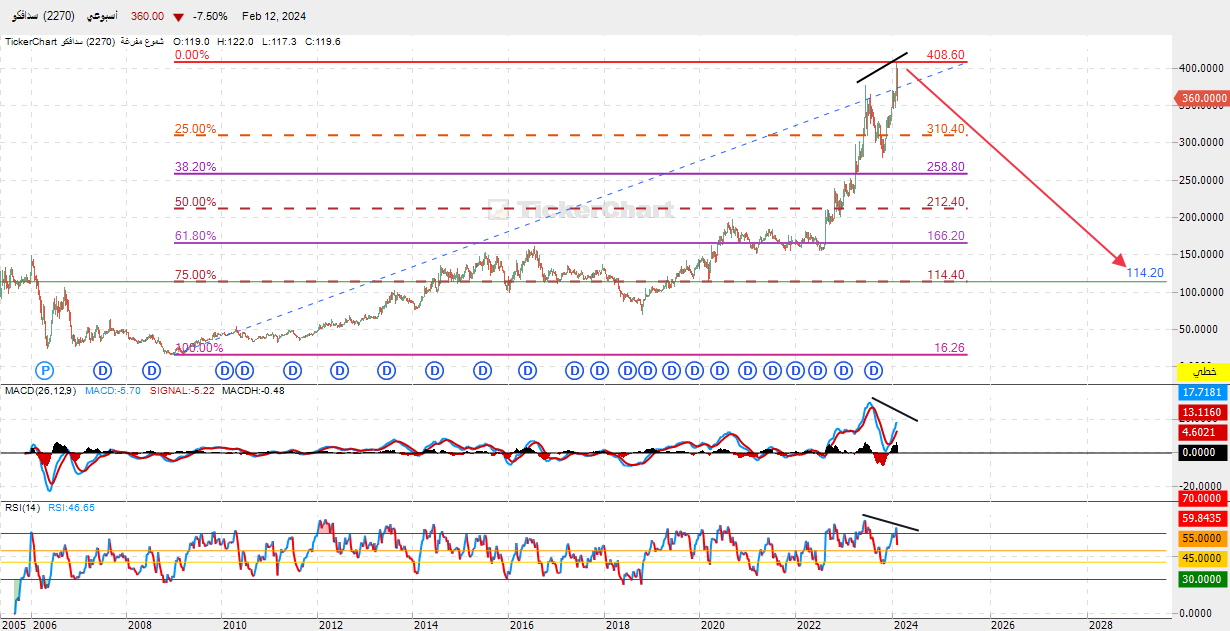The height and width of the screenshot is (631, 1230).
Task: Click the شموع مفرغة chart type label
Action: [x=145, y=42]
